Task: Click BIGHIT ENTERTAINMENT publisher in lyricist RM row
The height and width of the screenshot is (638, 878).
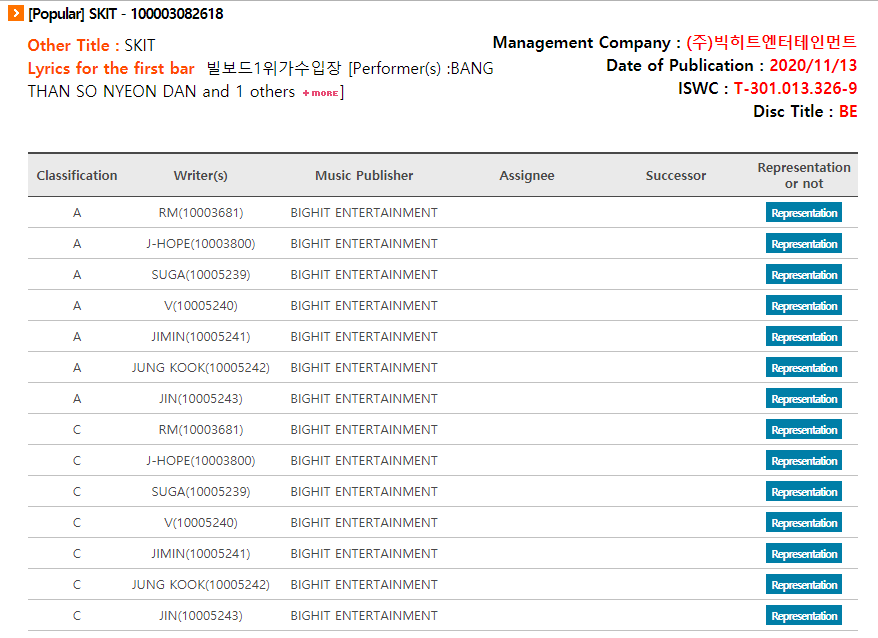Action: (x=364, y=213)
